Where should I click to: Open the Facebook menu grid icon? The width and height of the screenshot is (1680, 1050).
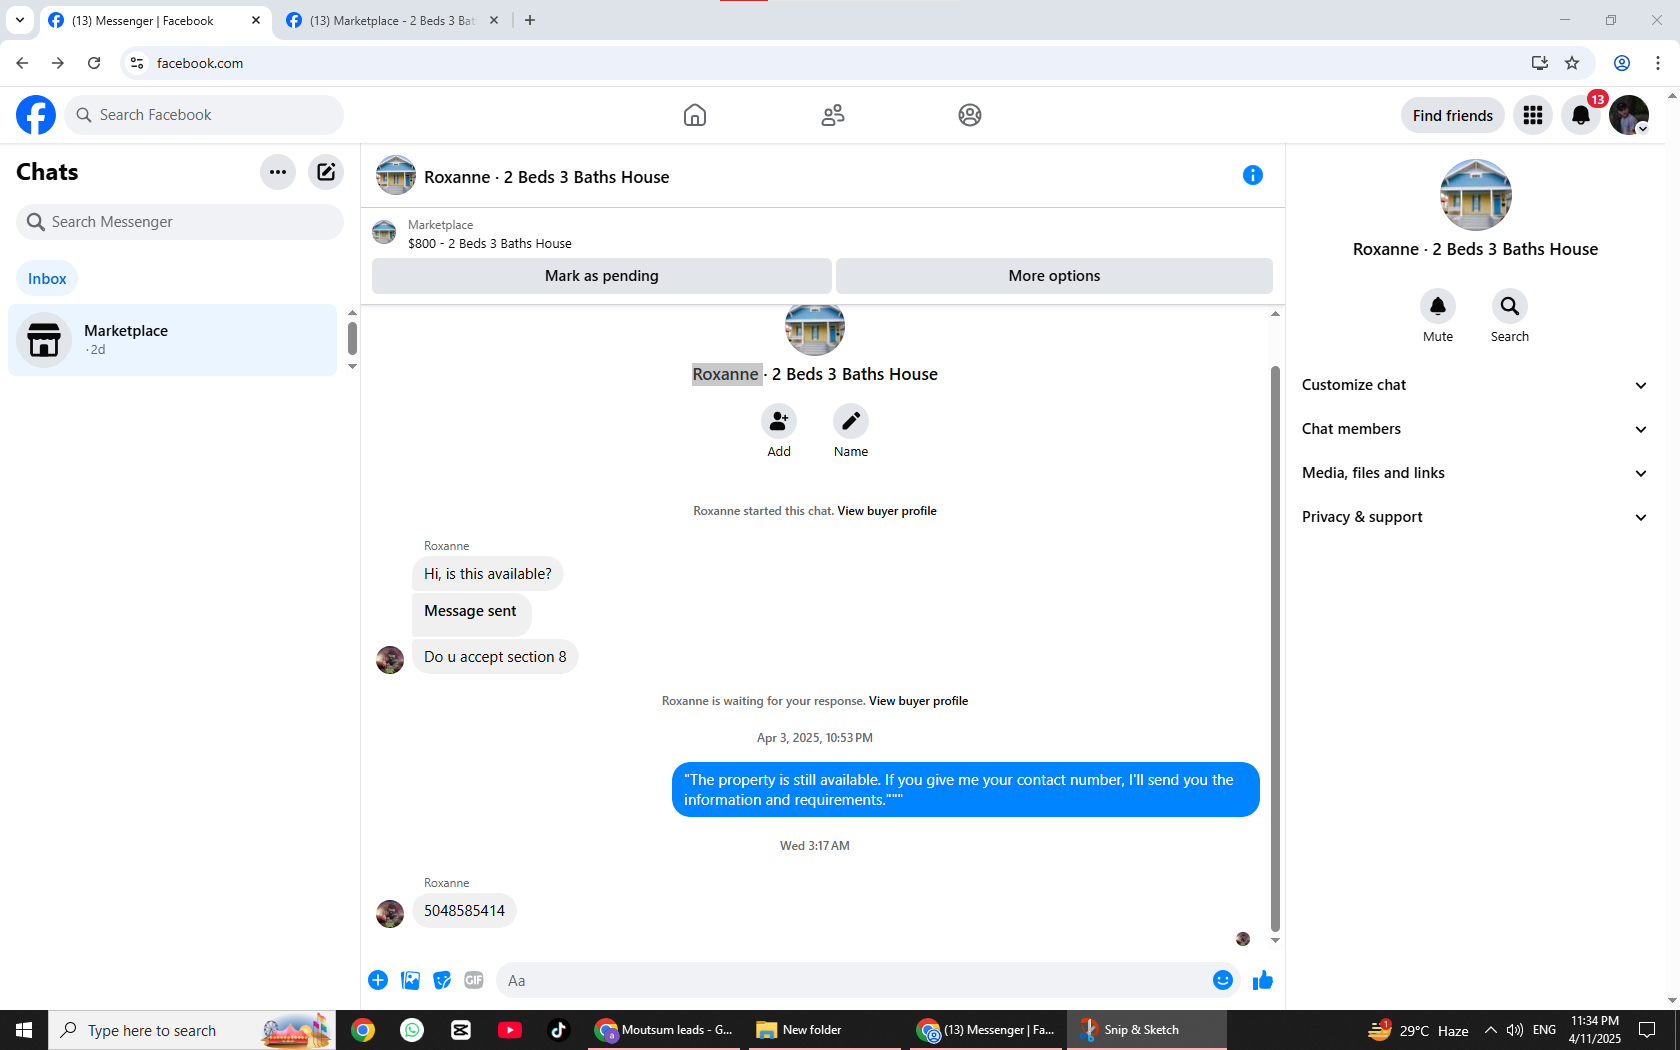pyautogui.click(x=1533, y=115)
